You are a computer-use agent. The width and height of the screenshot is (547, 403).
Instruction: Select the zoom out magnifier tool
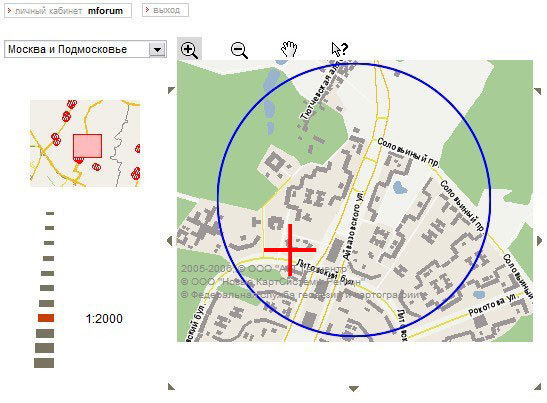pos(239,50)
